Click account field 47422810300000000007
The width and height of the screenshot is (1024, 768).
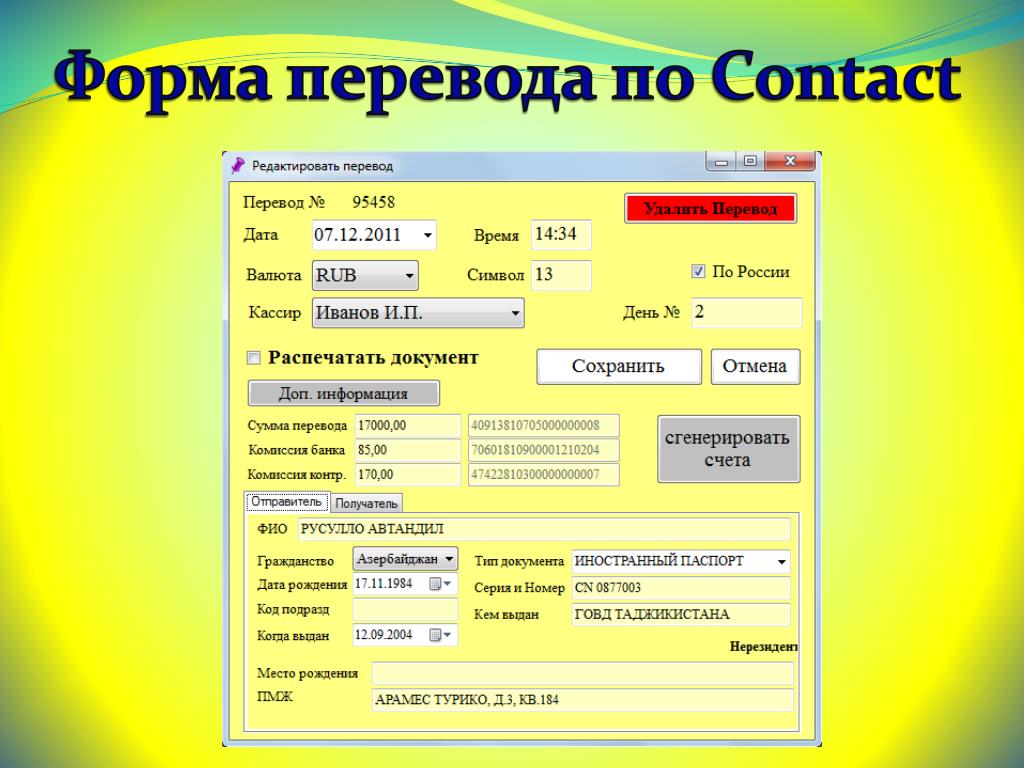pos(543,474)
